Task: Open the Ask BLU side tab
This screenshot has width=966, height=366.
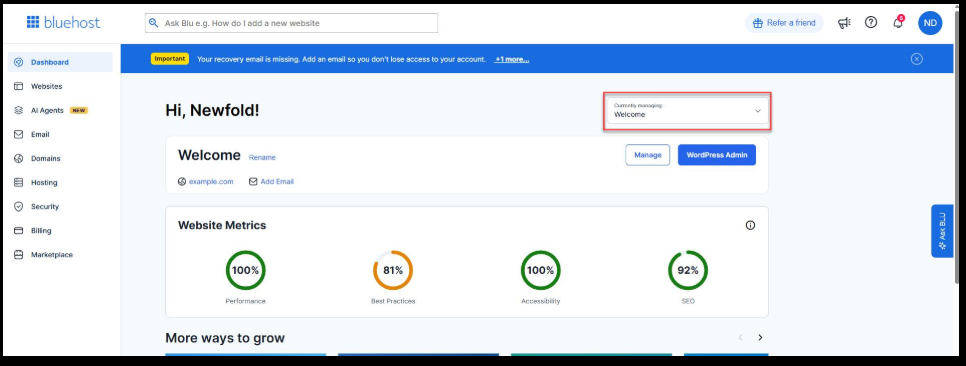Action: tap(942, 231)
